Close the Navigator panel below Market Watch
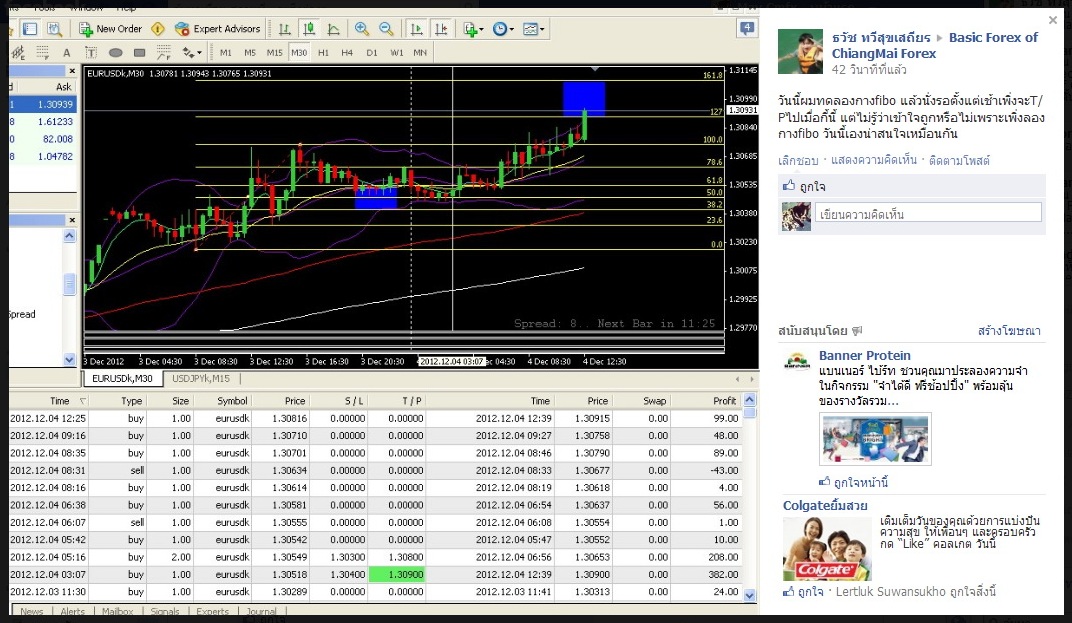Screen dimensions: 1072x623 click(x=72, y=220)
